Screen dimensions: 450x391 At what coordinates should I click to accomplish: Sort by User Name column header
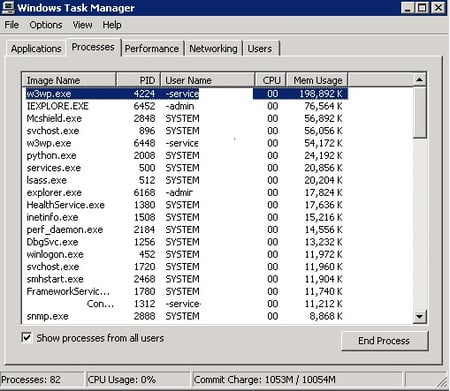(x=207, y=80)
